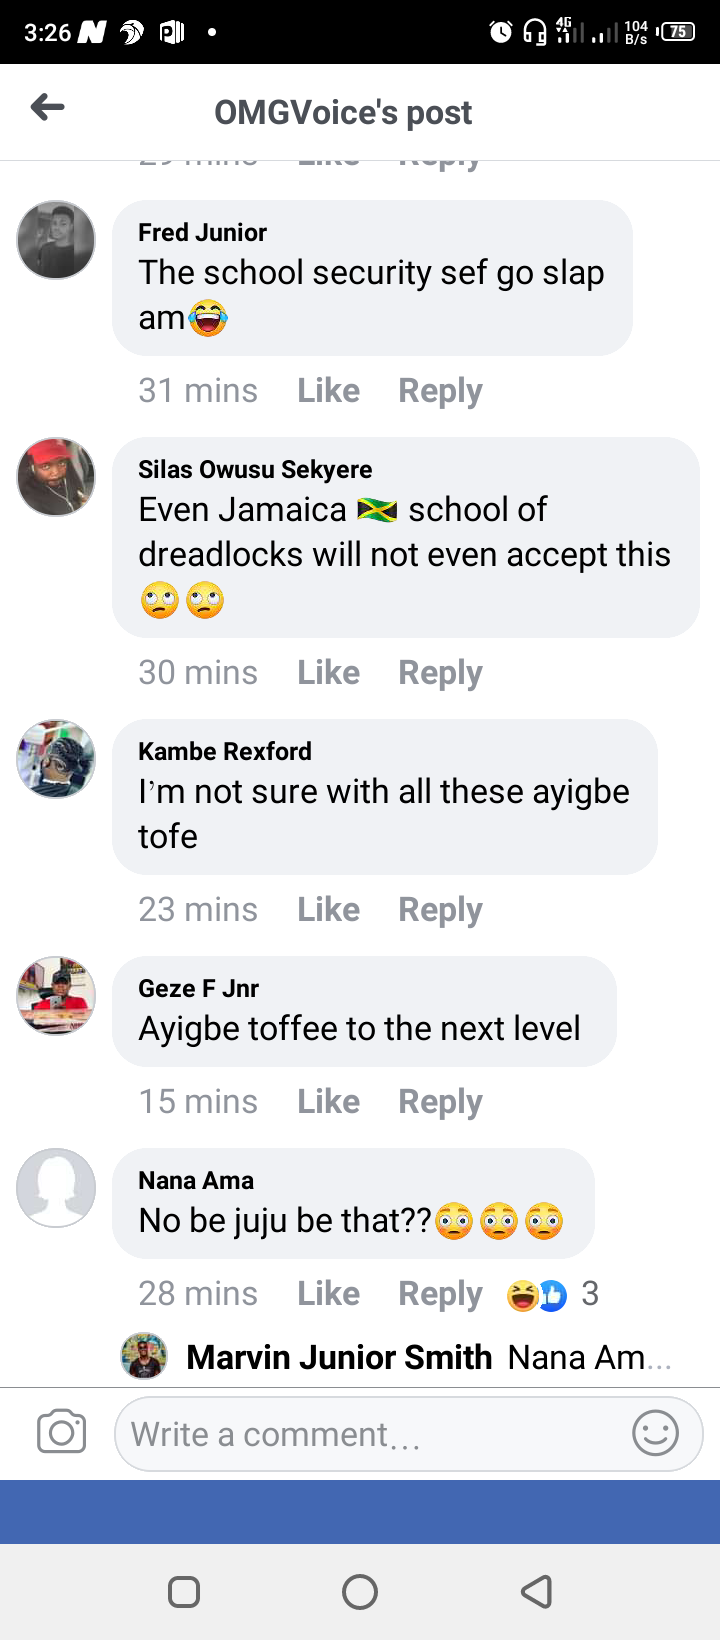Open Geze F Jnr's profile name
Viewport: 720px width, 1640px height.
pos(198,988)
